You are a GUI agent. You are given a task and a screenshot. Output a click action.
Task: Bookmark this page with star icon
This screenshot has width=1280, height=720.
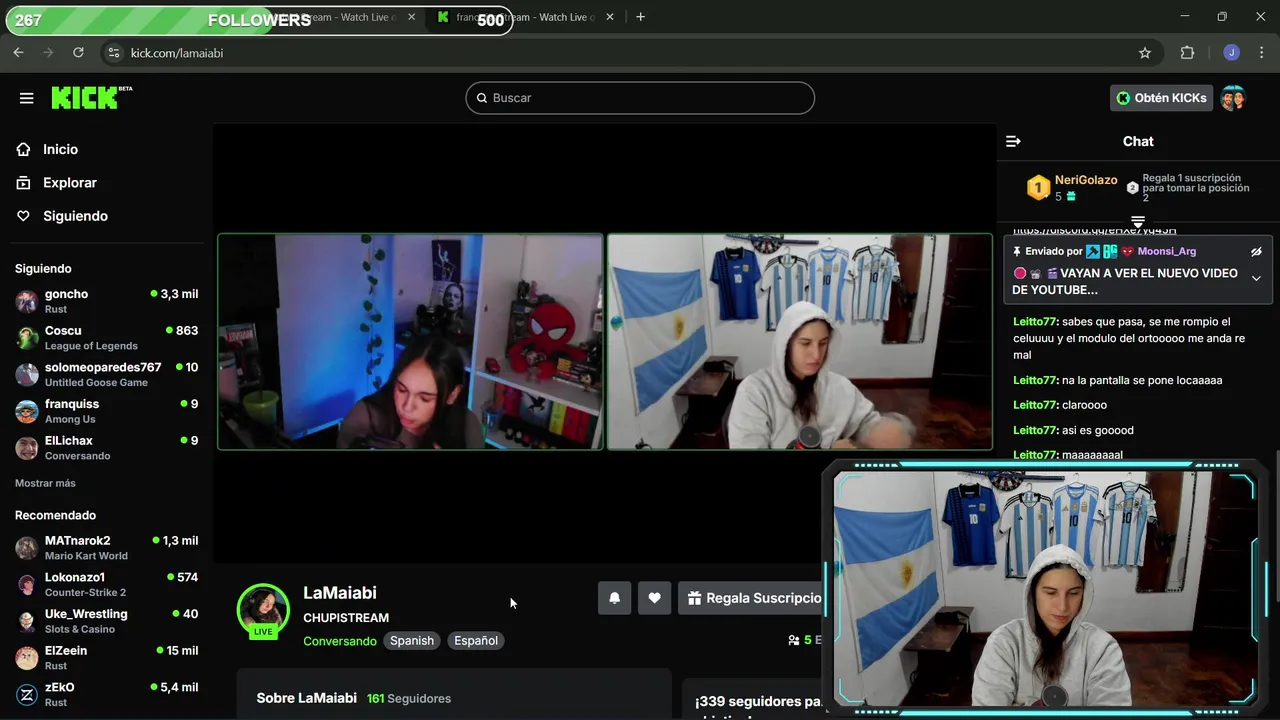(x=1145, y=53)
